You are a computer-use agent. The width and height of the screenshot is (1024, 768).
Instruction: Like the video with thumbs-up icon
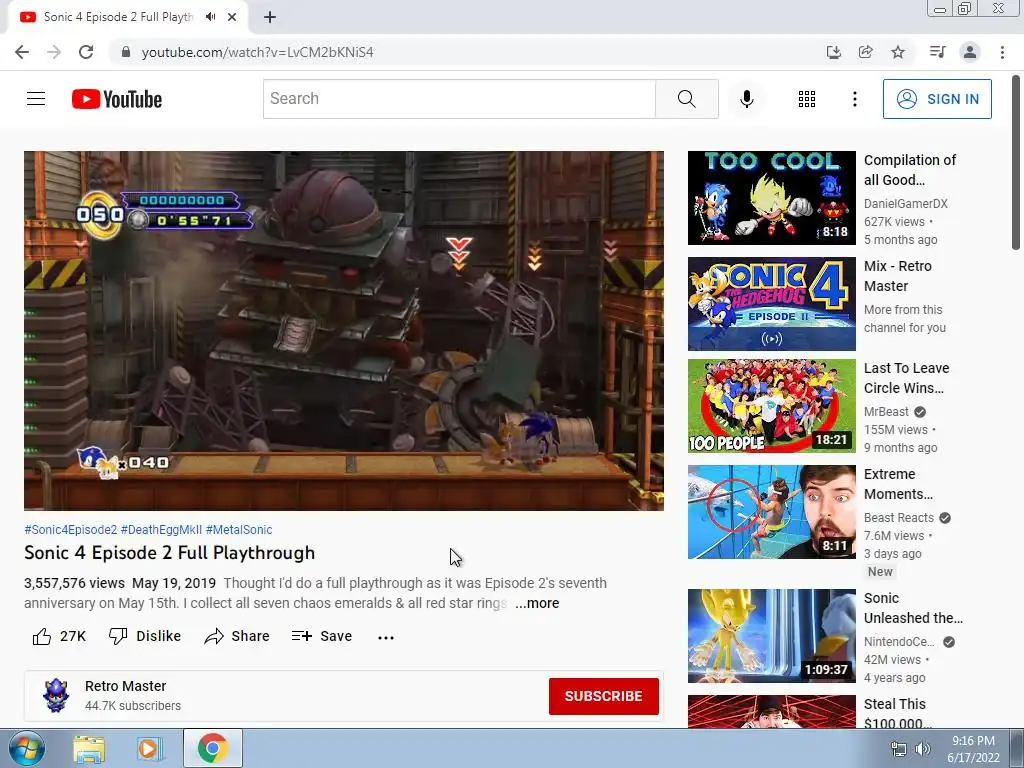click(x=42, y=636)
